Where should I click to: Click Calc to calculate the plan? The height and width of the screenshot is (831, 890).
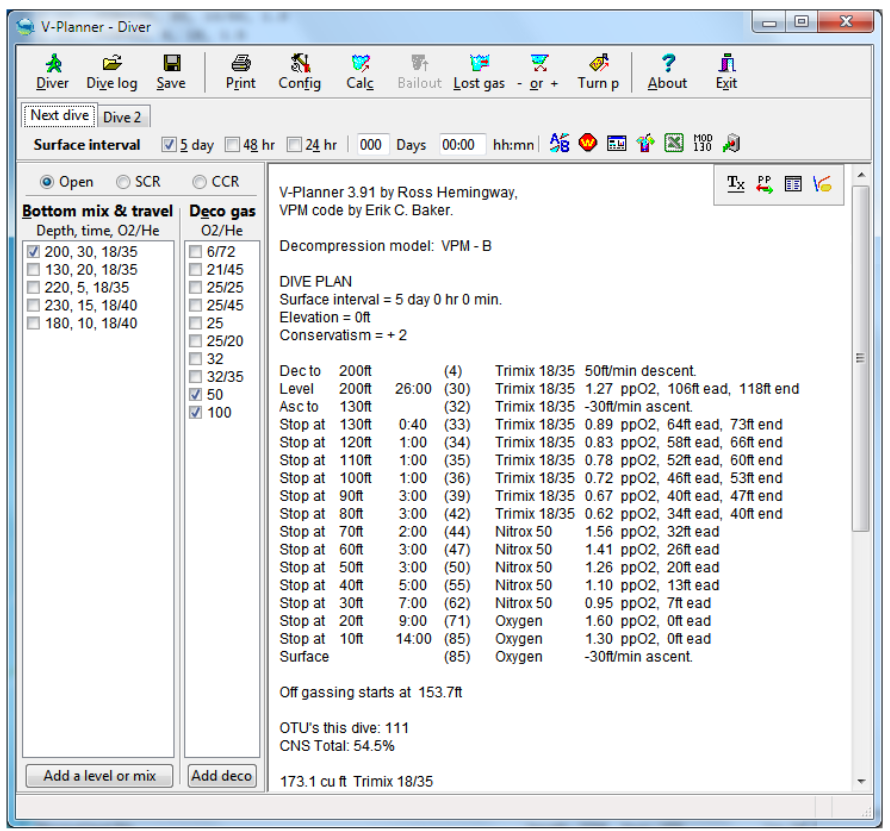tap(360, 71)
